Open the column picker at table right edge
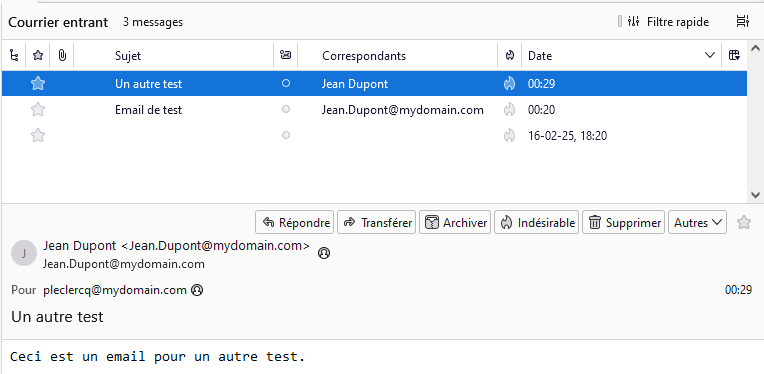Screen dimensions: 764x374 click(x=734, y=56)
